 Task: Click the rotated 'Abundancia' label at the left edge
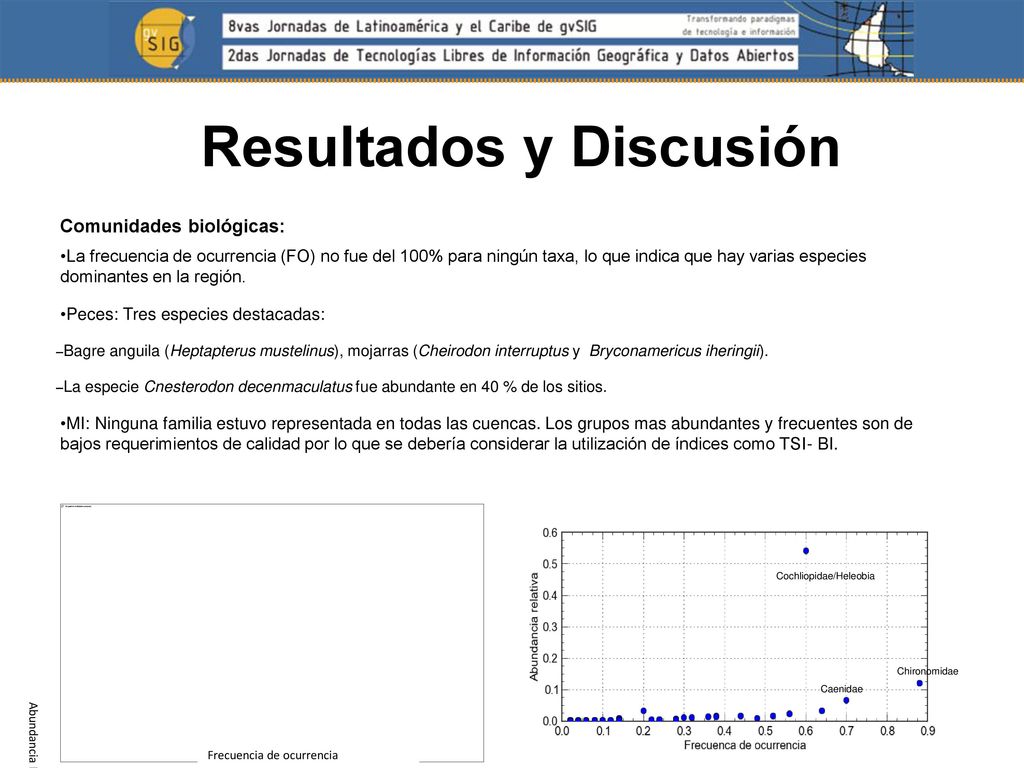[33, 733]
